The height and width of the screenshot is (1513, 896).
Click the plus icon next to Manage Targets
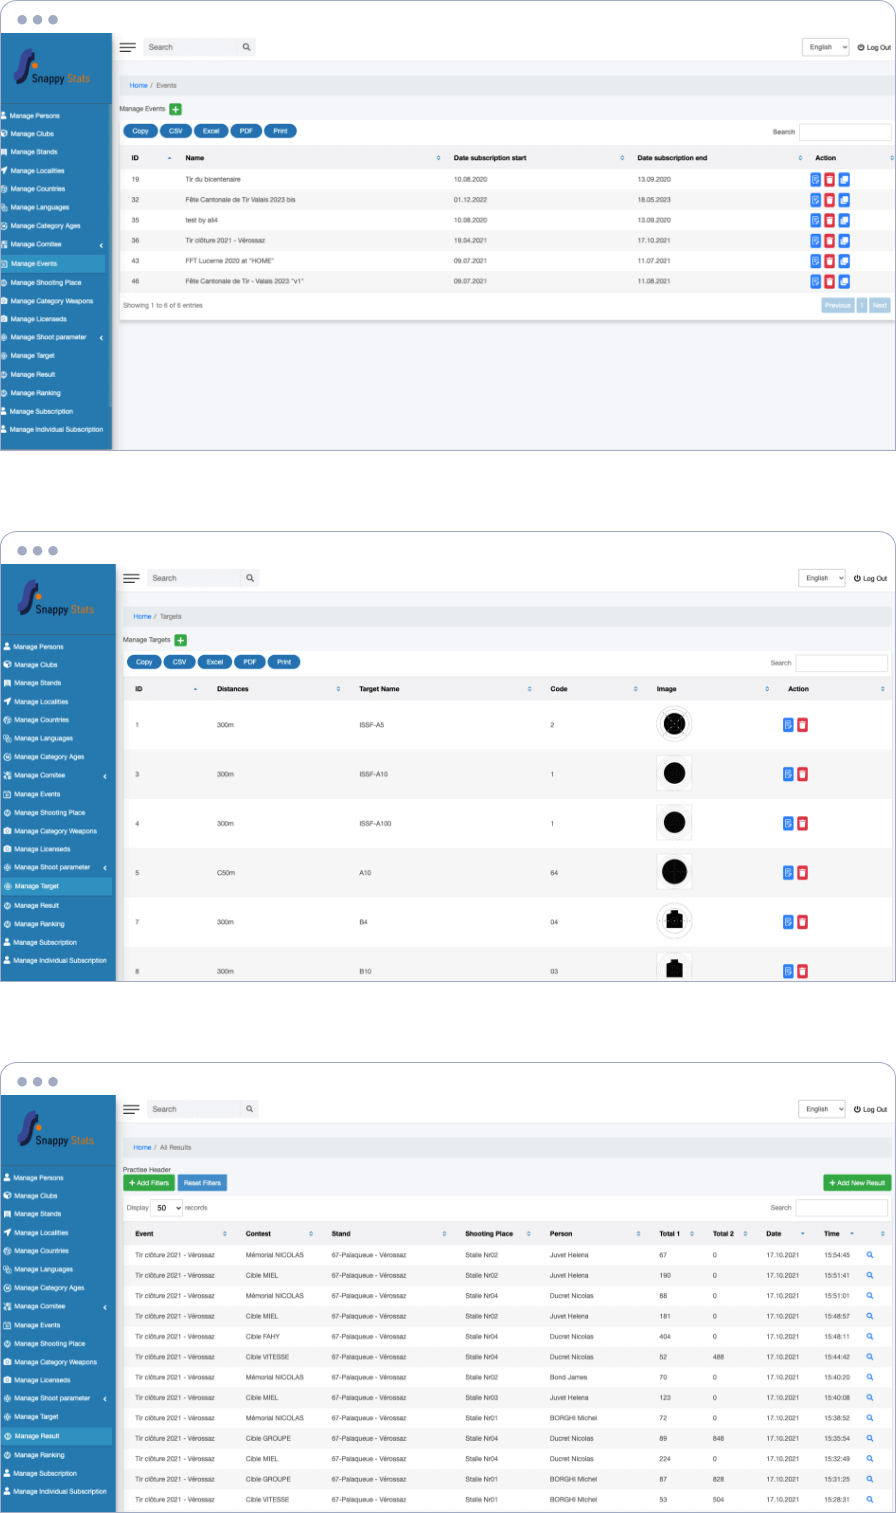(178, 639)
